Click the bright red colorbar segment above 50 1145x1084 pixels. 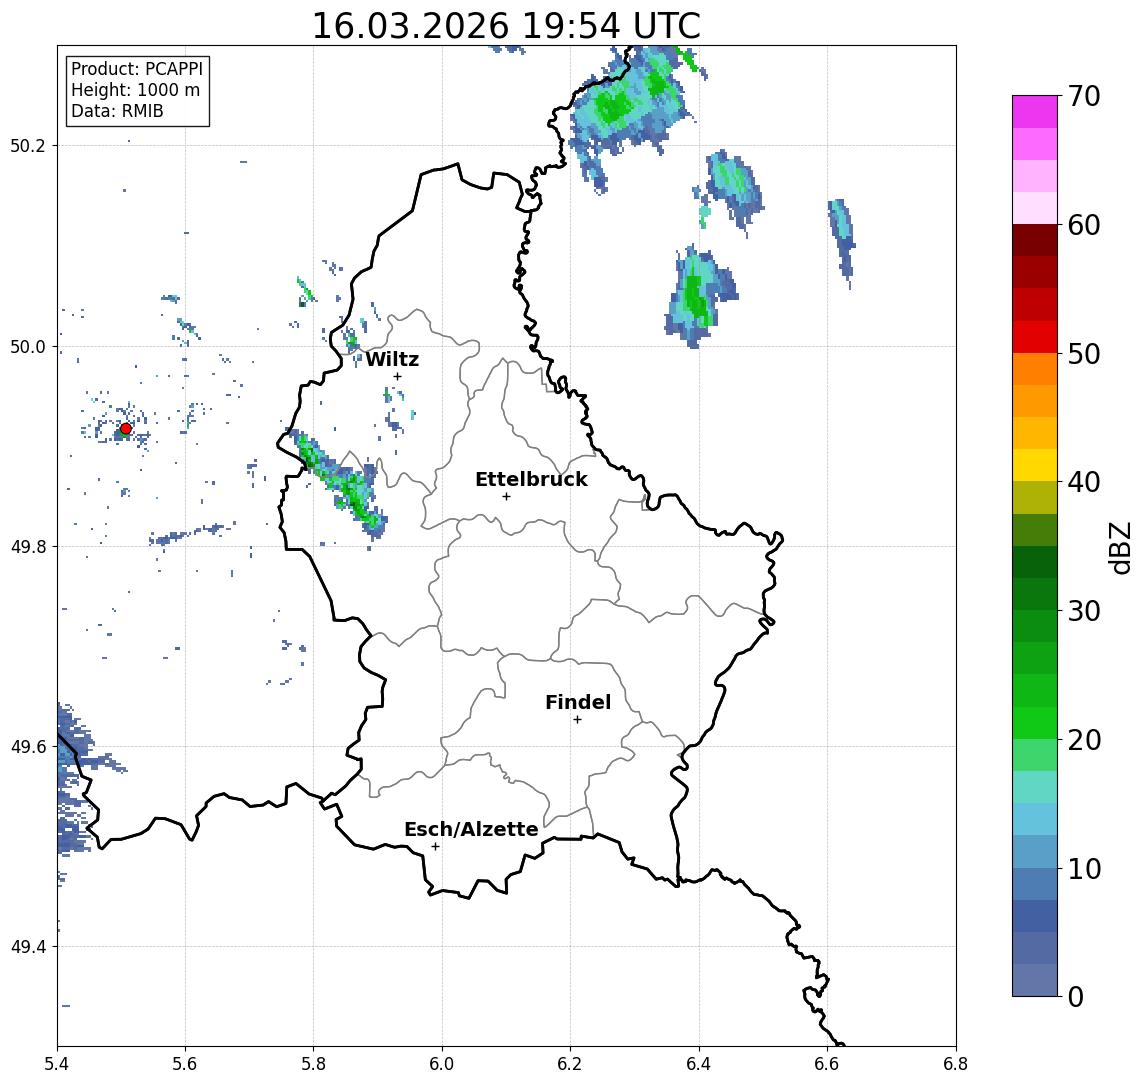click(x=1035, y=337)
